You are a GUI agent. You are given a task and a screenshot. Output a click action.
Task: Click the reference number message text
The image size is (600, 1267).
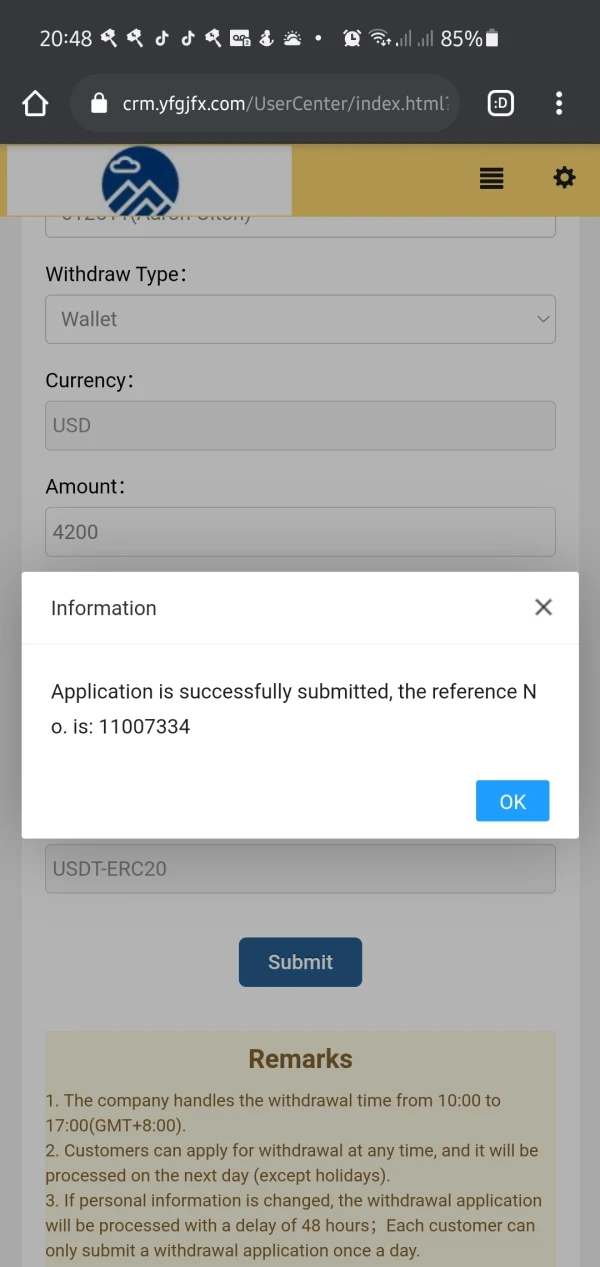coord(293,709)
